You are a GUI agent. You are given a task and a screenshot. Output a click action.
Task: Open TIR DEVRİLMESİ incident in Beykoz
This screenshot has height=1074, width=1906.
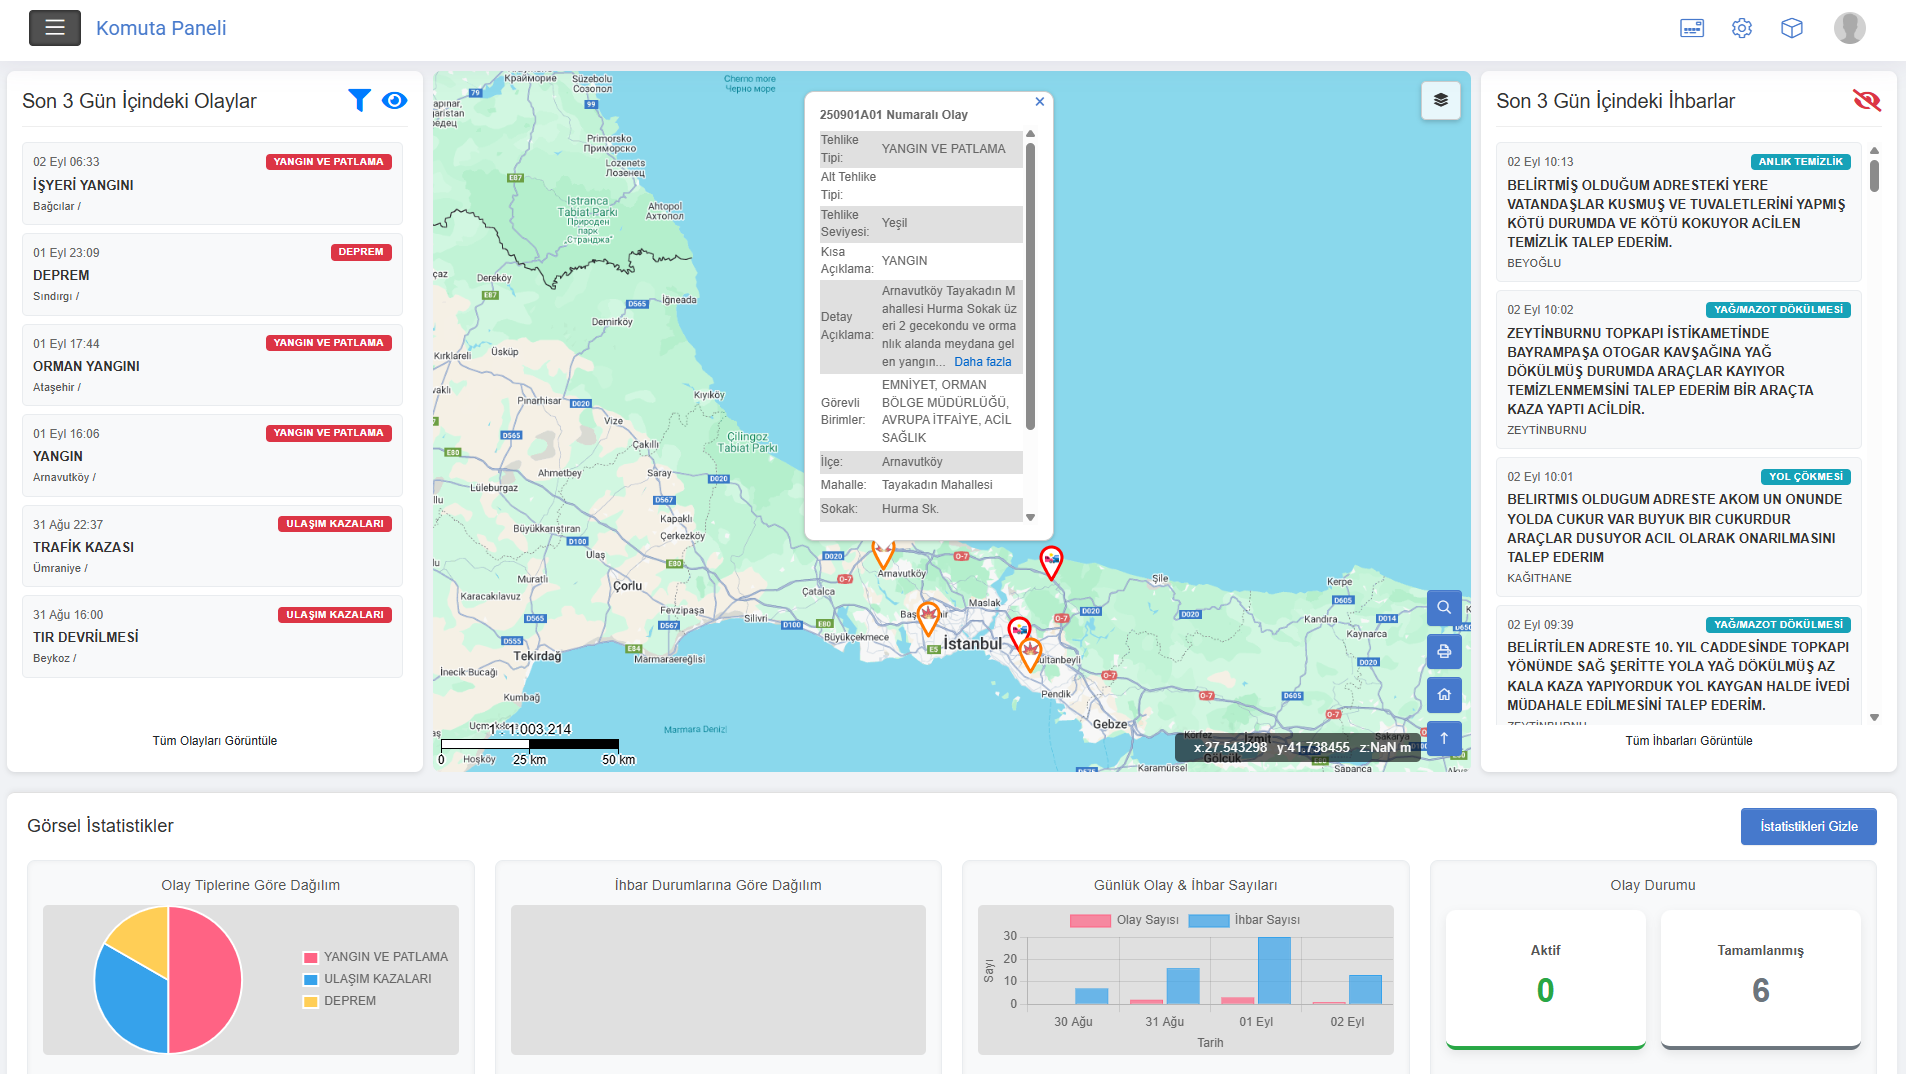pyautogui.click(x=212, y=636)
